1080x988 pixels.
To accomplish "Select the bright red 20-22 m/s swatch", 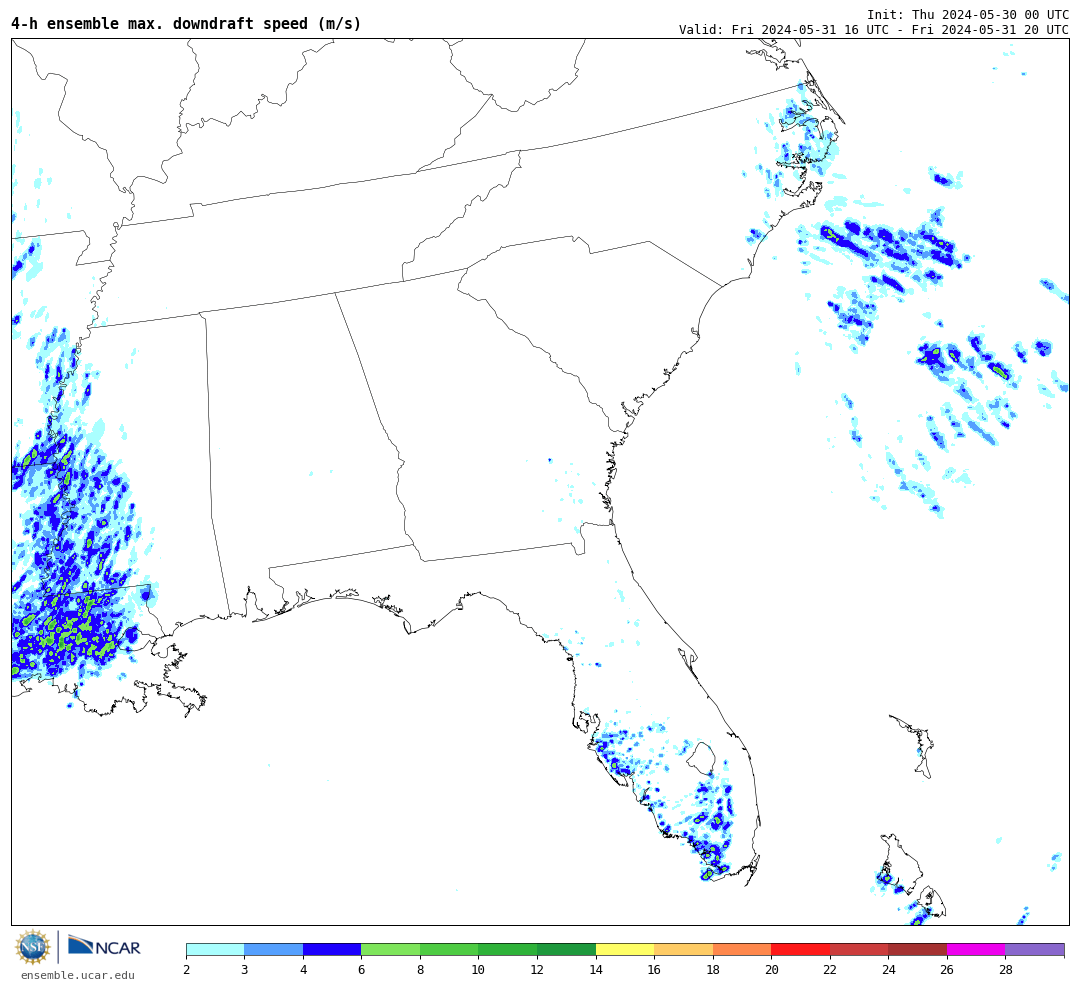I will (800, 949).
